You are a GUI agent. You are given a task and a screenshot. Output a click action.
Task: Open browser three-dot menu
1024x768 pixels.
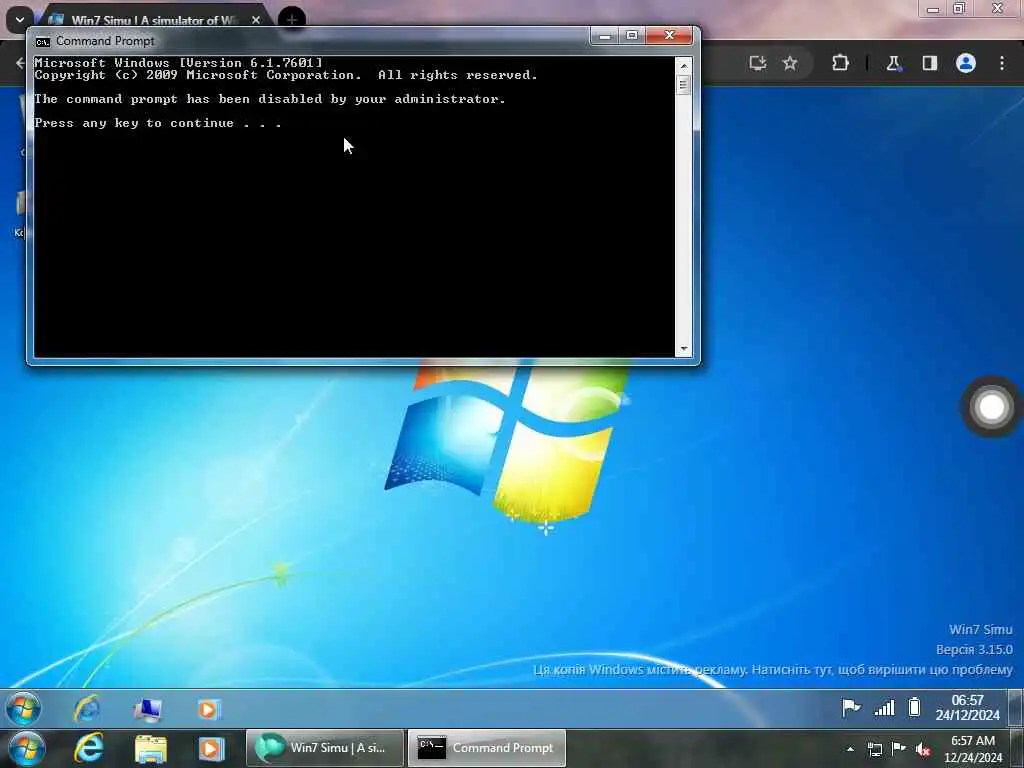tap(1002, 63)
